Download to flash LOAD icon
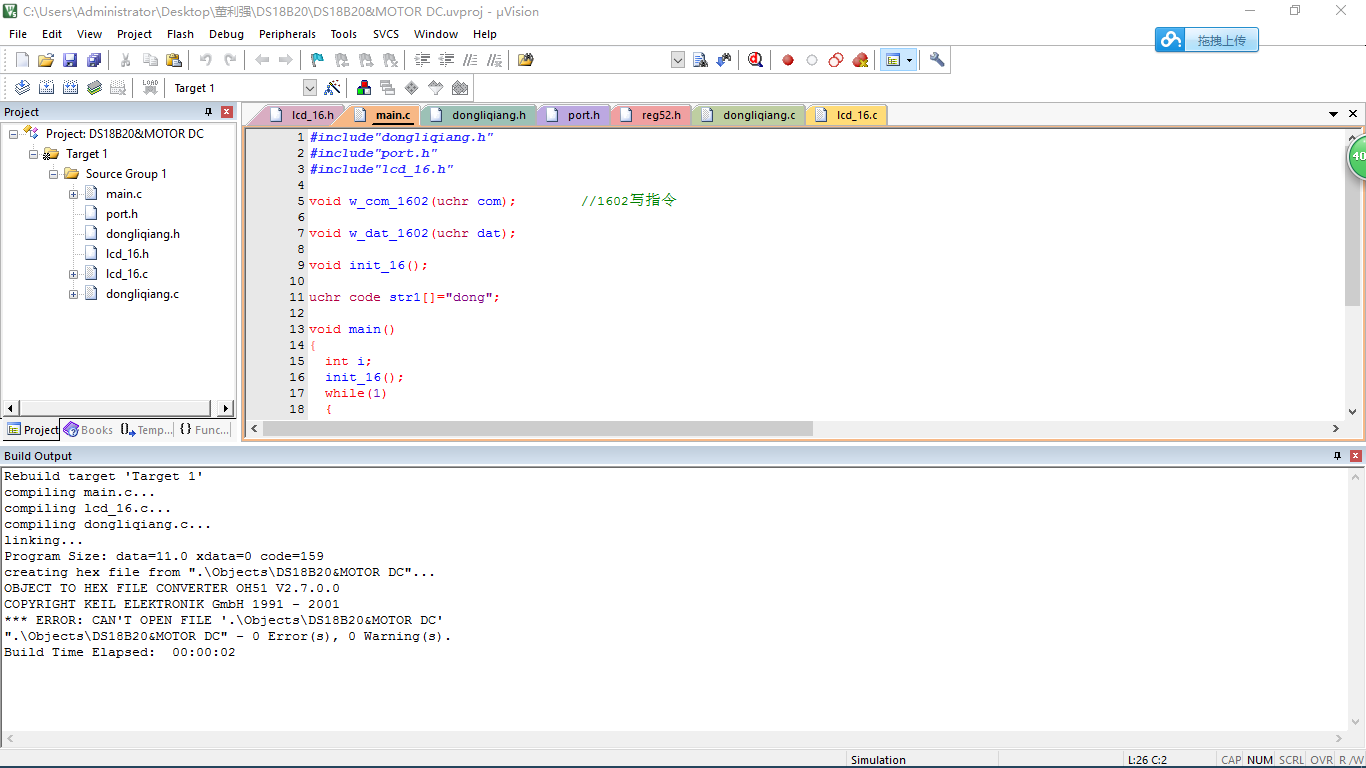Screen dimensions: 1366x768 click(150, 88)
